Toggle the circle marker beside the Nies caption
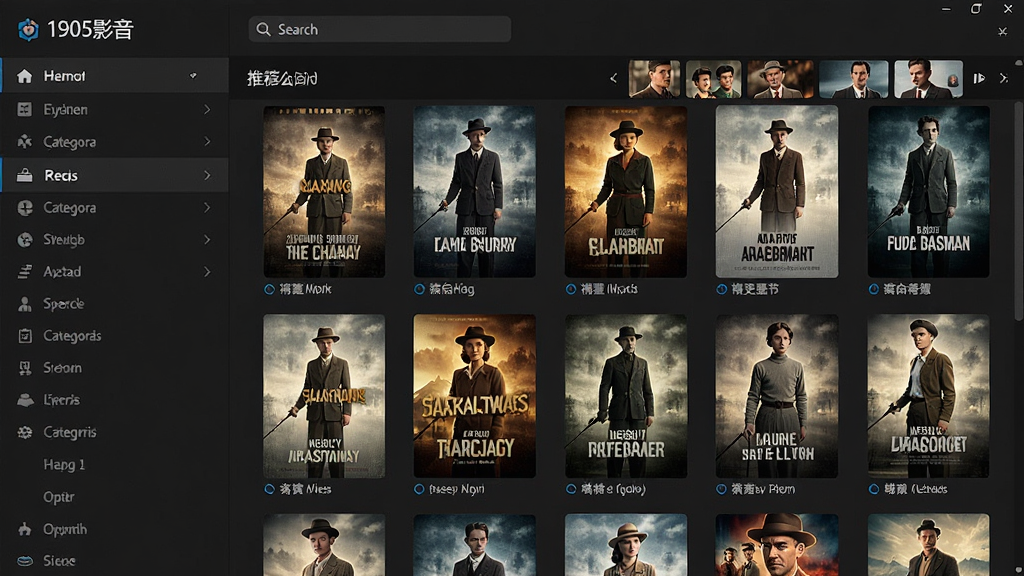1024x576 pixels. (269, 489)
